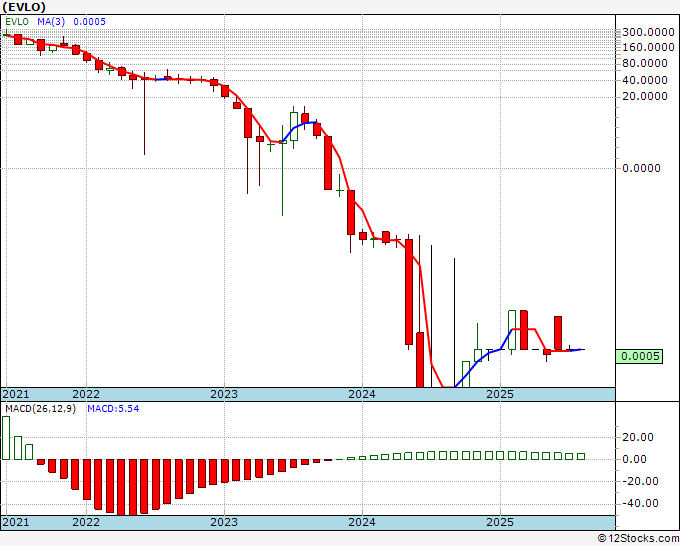Click the 0.0000 price axis label
680x546 pixels.
[641, 168]
